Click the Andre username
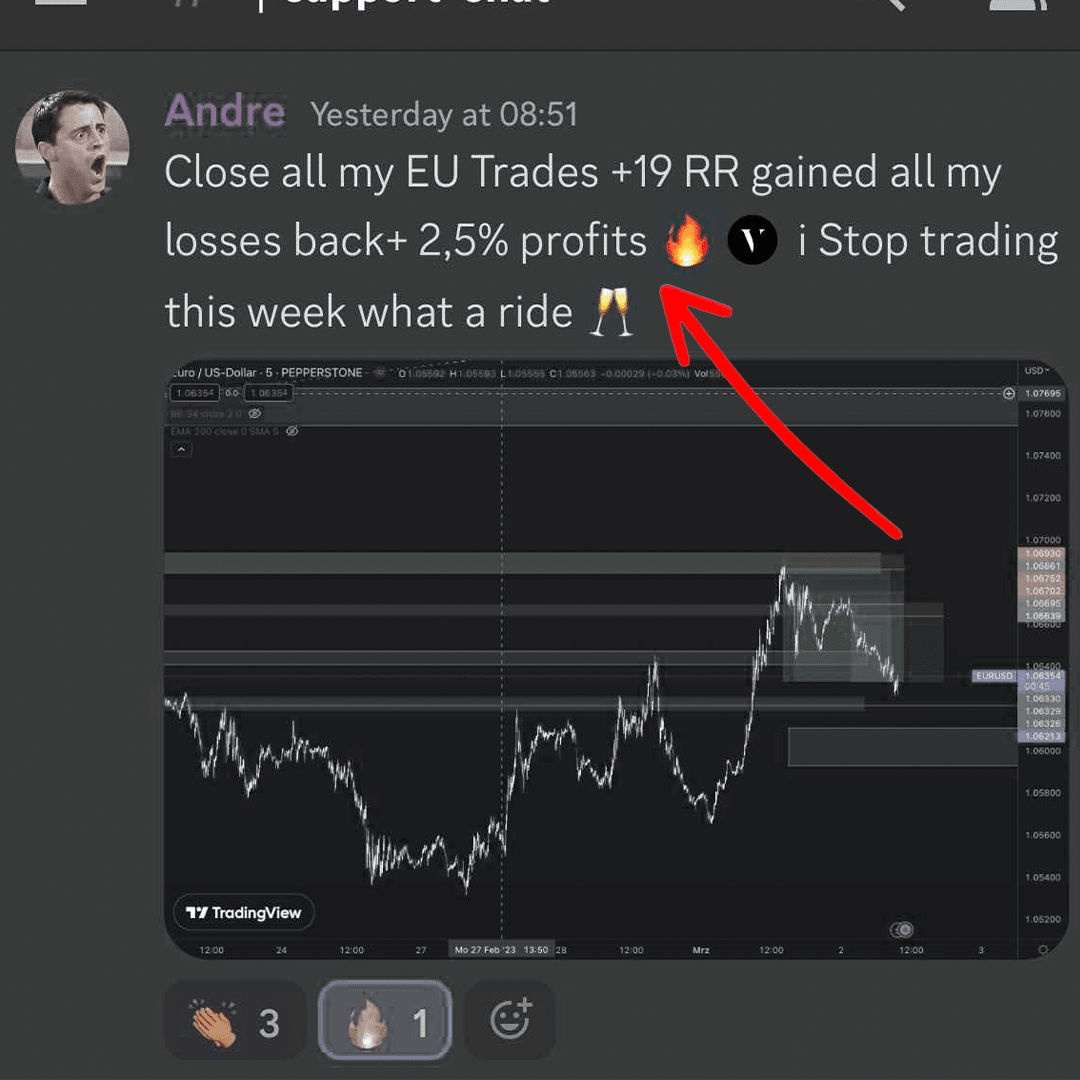This screenshot has width=1080, height=1080. point(225,110)
